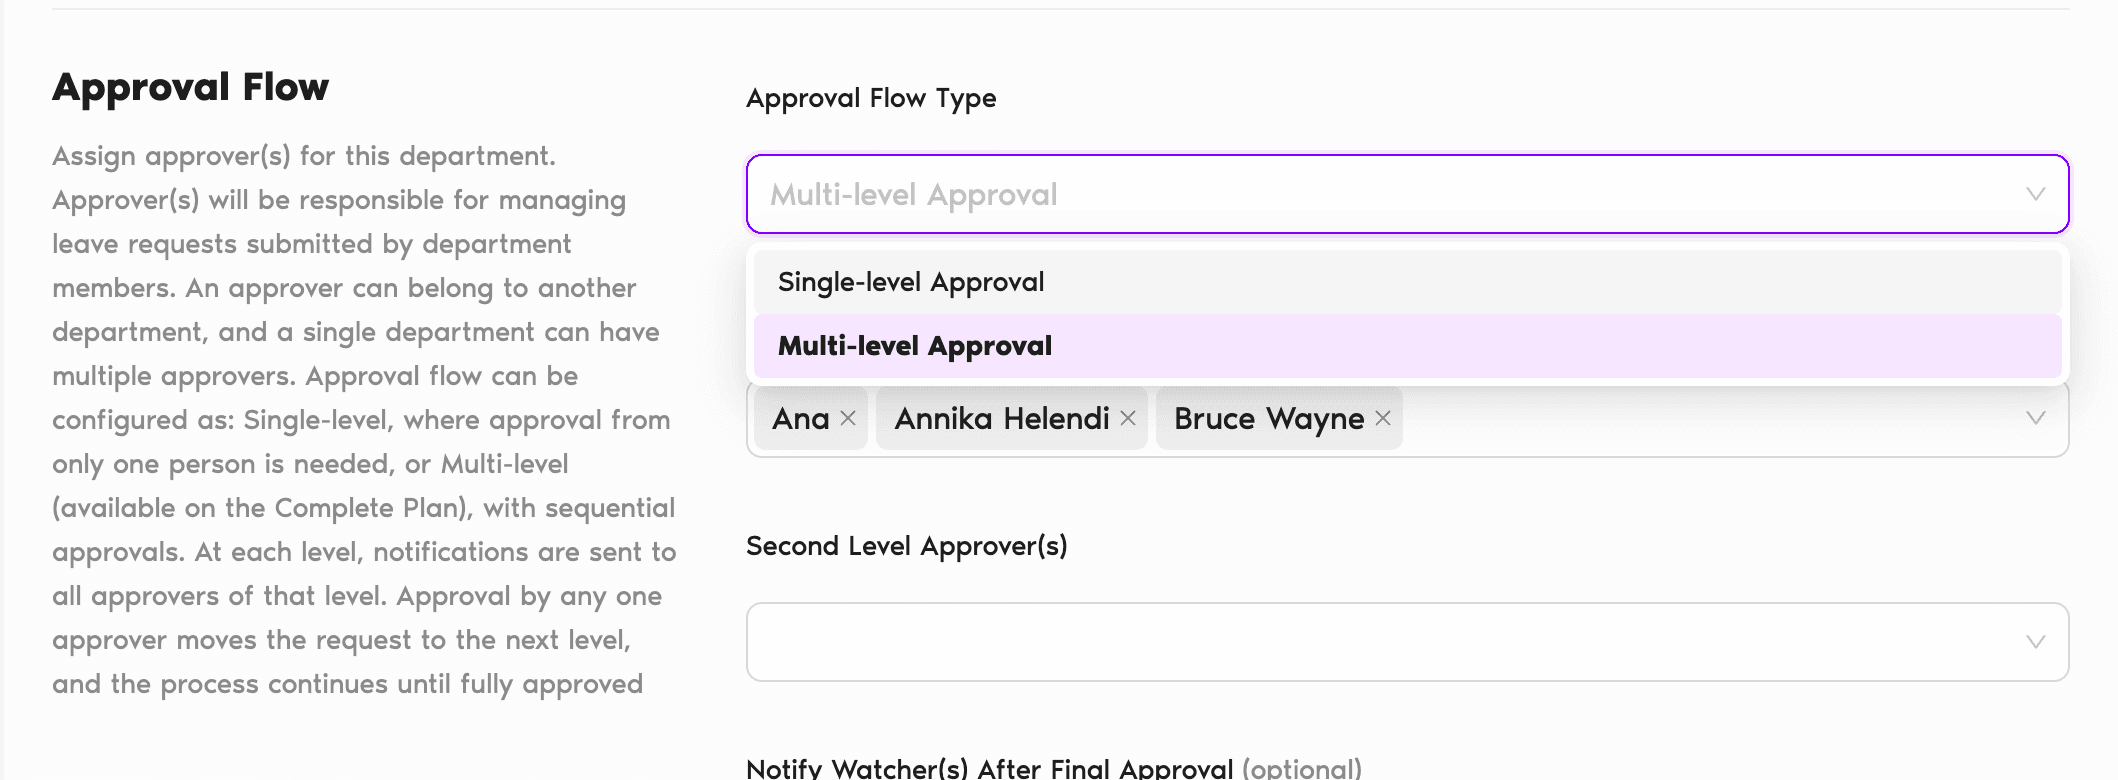
Task: Collapse the Approval Flow Type dropdown arrow
Action: point(2035,194)
